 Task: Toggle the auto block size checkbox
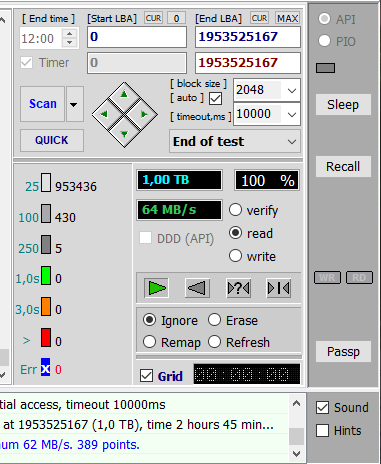coord(215,99)
